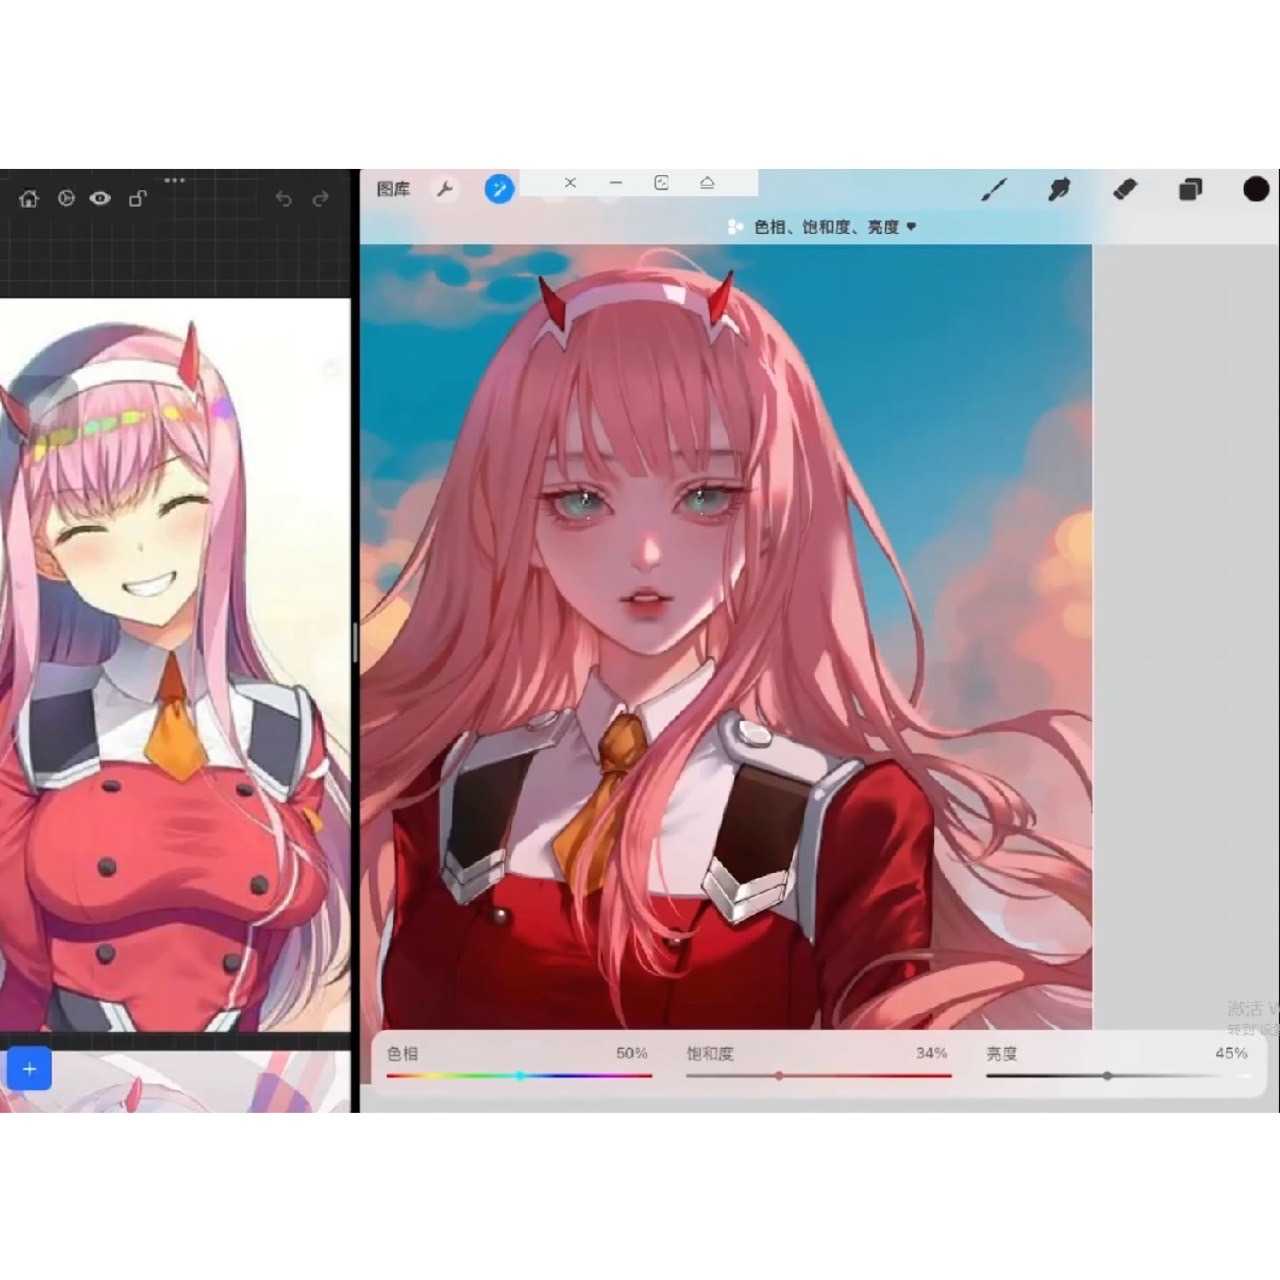The width and height of the screenshot is (1280, 1280).
Task: Open the three-dot menu above reference app
Action: click(174, 180)
